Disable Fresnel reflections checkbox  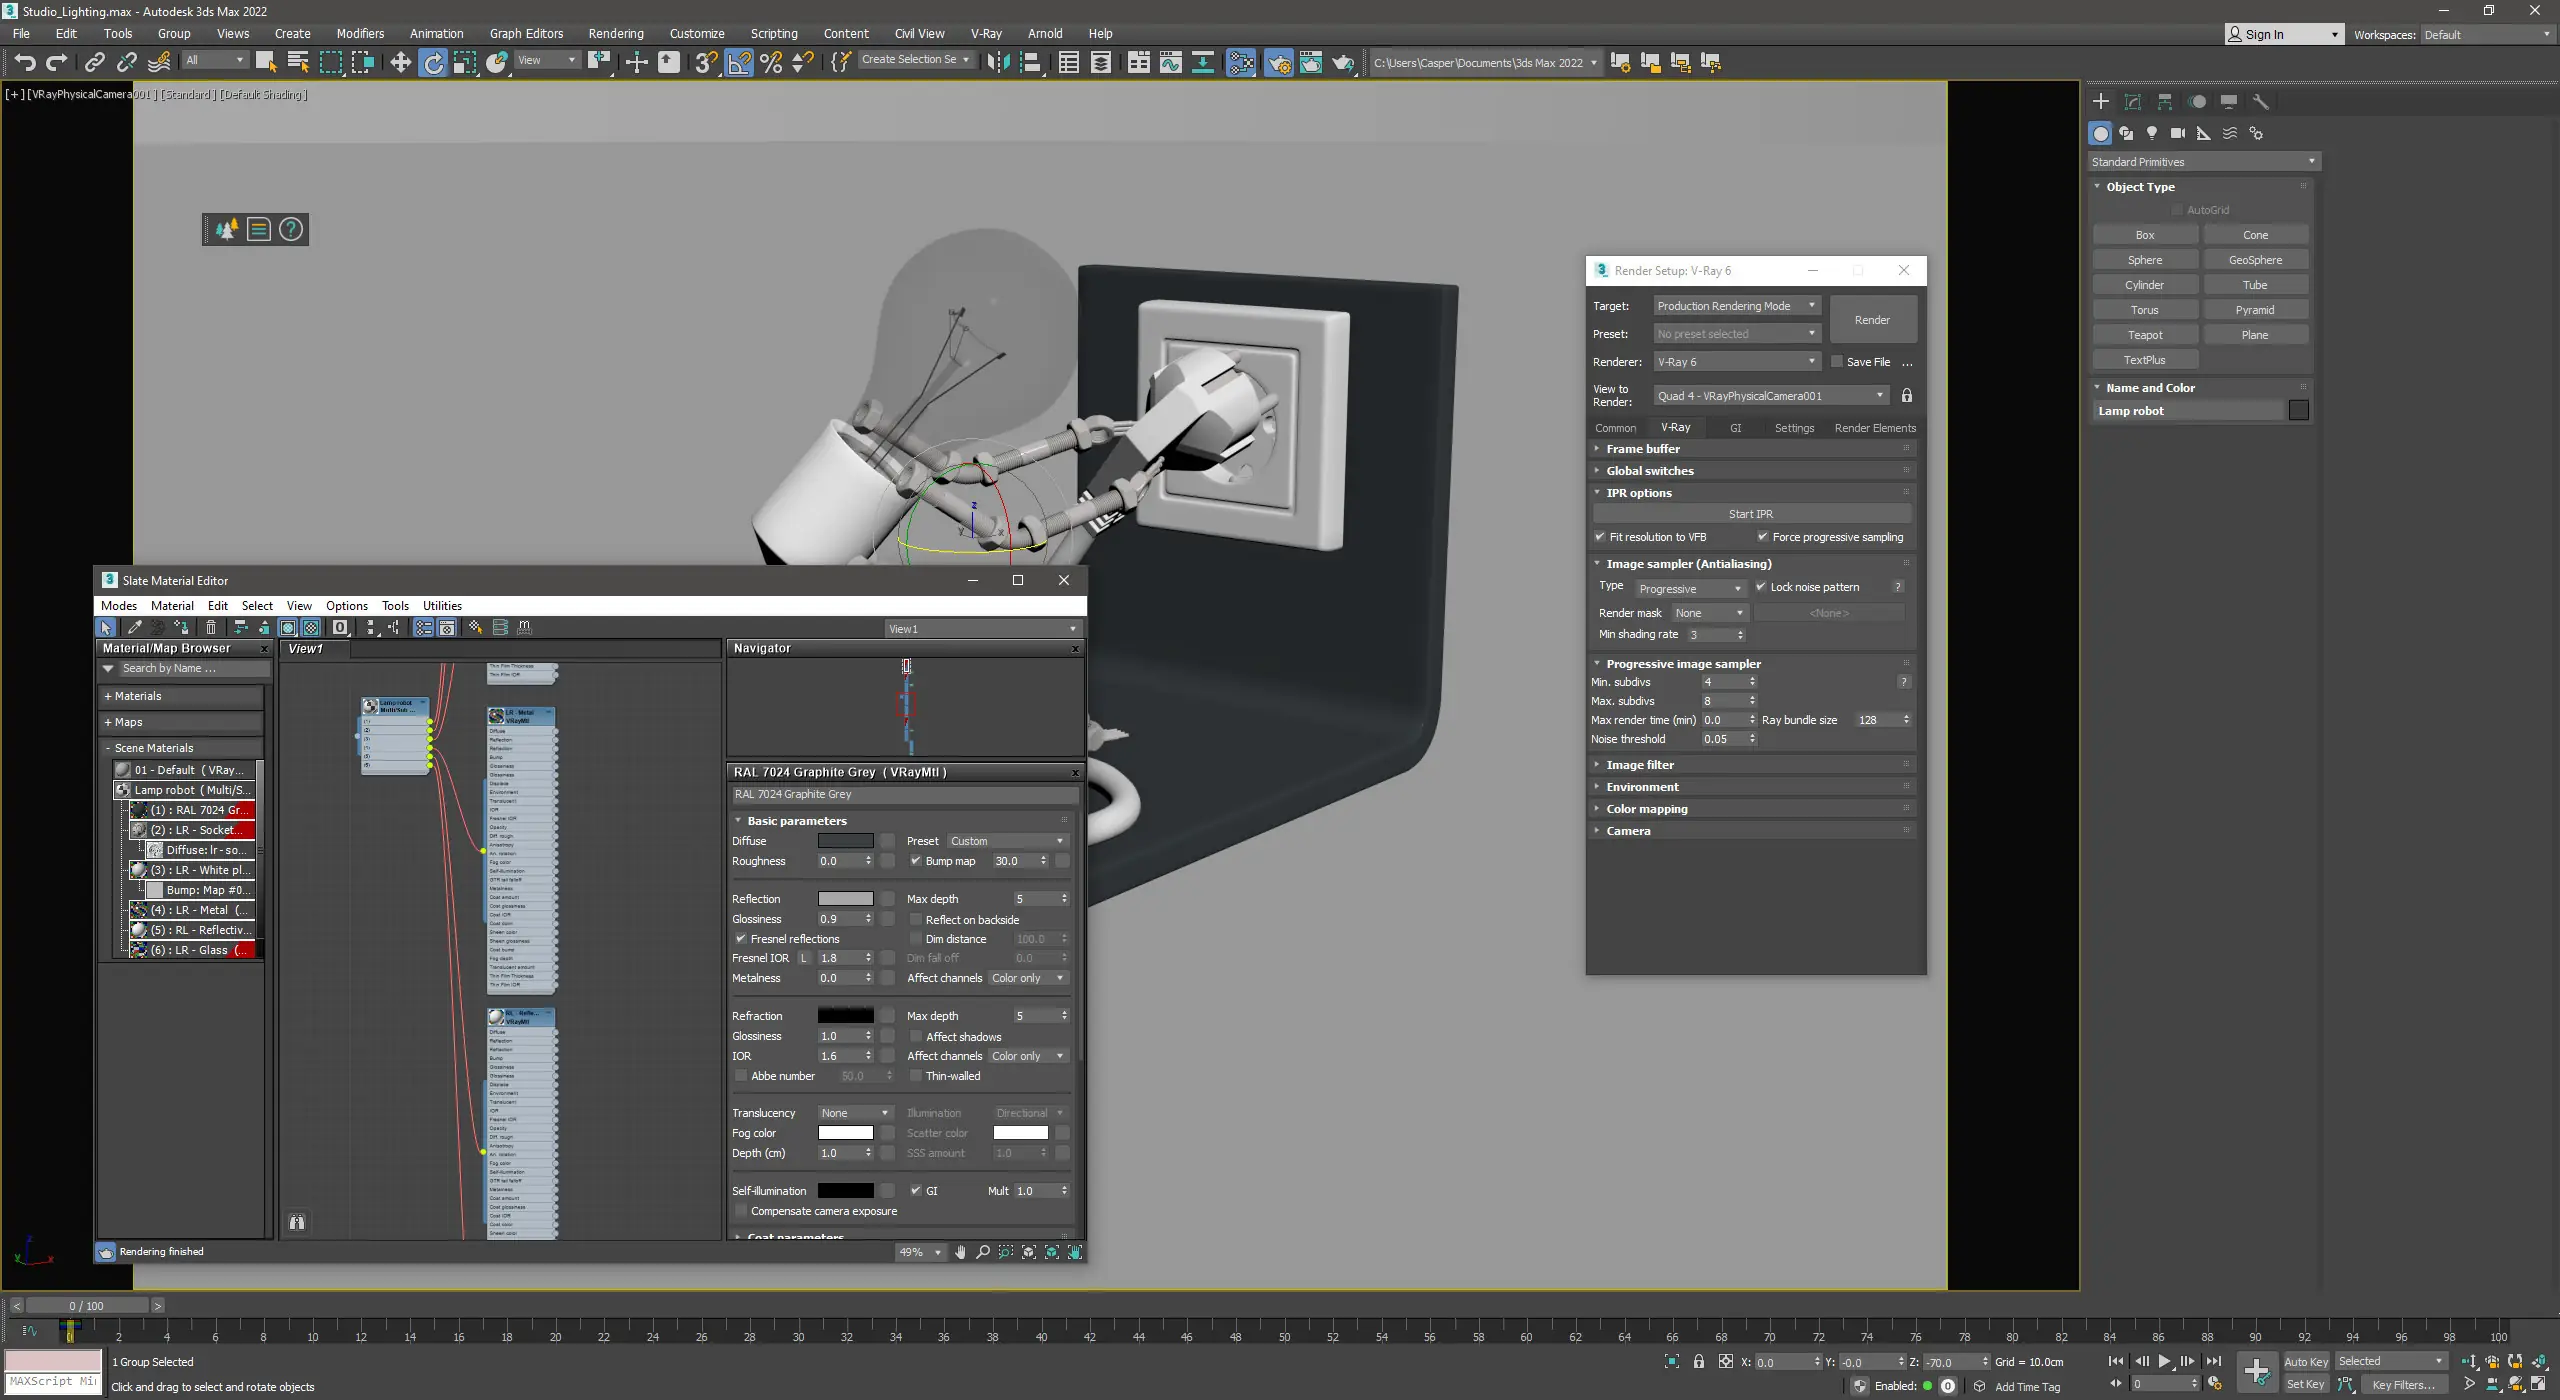[x=741, y=939]
